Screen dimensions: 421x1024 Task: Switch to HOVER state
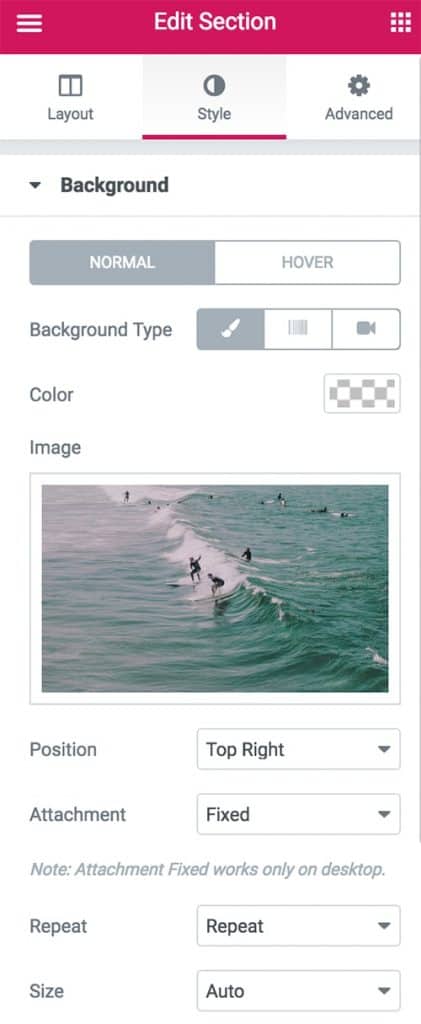click(307, 263)
